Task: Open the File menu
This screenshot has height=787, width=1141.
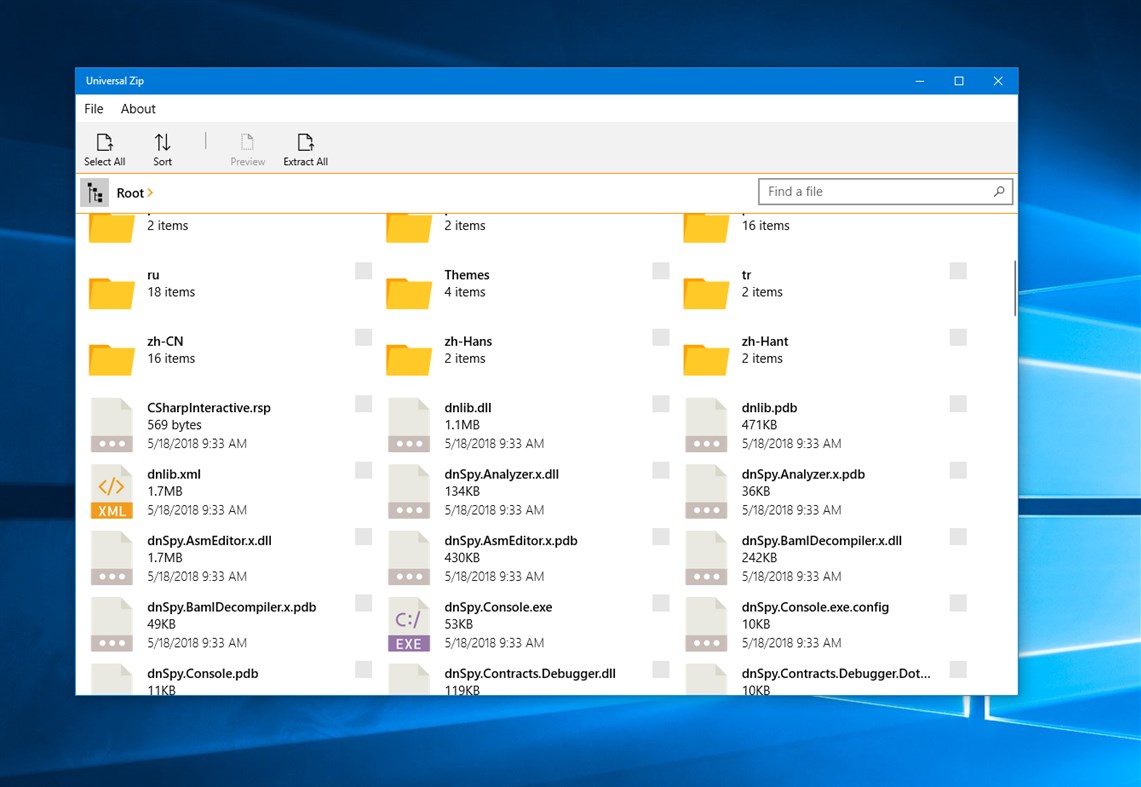Action: [93, 108]
